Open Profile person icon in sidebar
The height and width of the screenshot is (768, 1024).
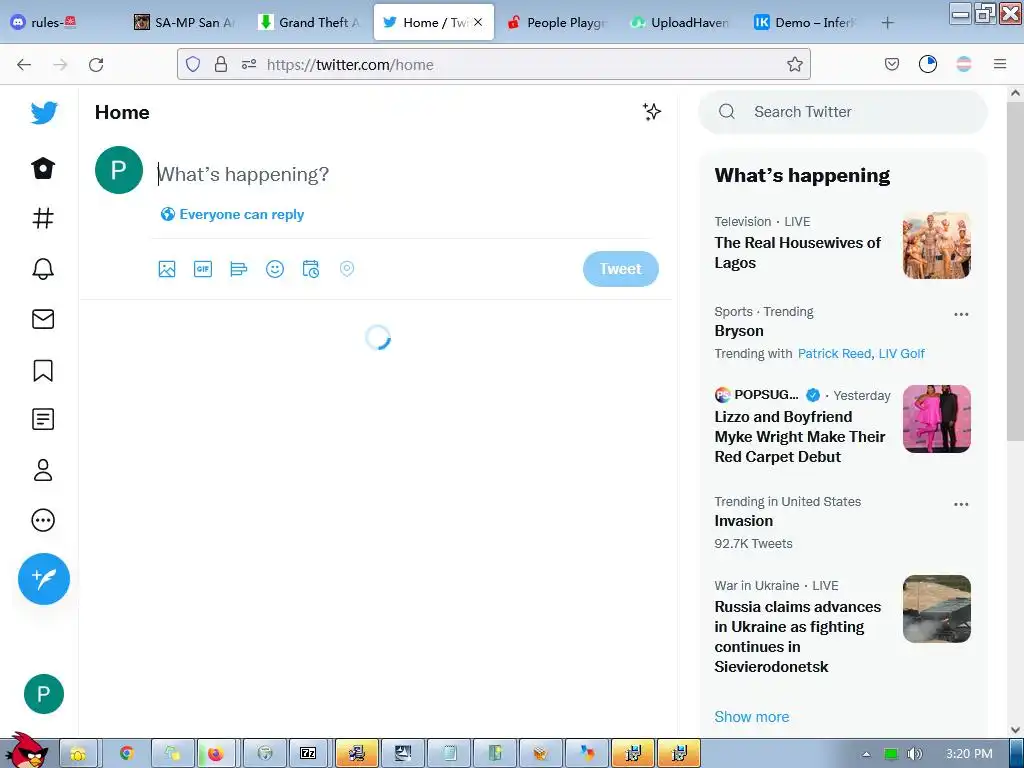point(43,470)
